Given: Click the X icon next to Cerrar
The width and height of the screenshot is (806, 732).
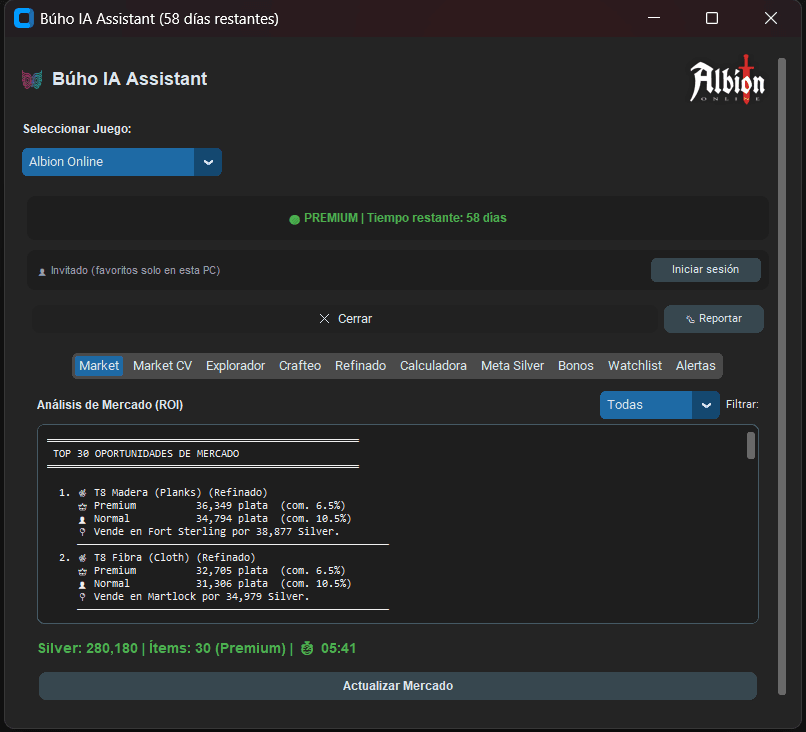Looking at the screenshot, I should [324, 319].
